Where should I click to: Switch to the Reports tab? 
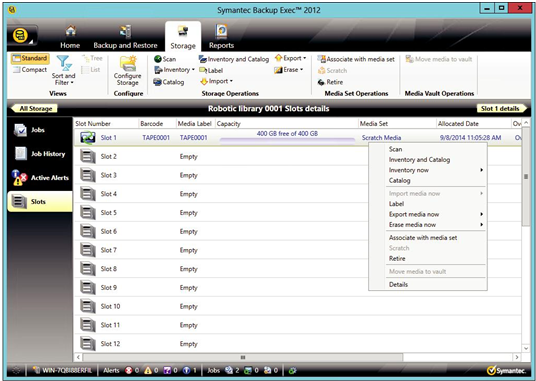coord(222,37)
